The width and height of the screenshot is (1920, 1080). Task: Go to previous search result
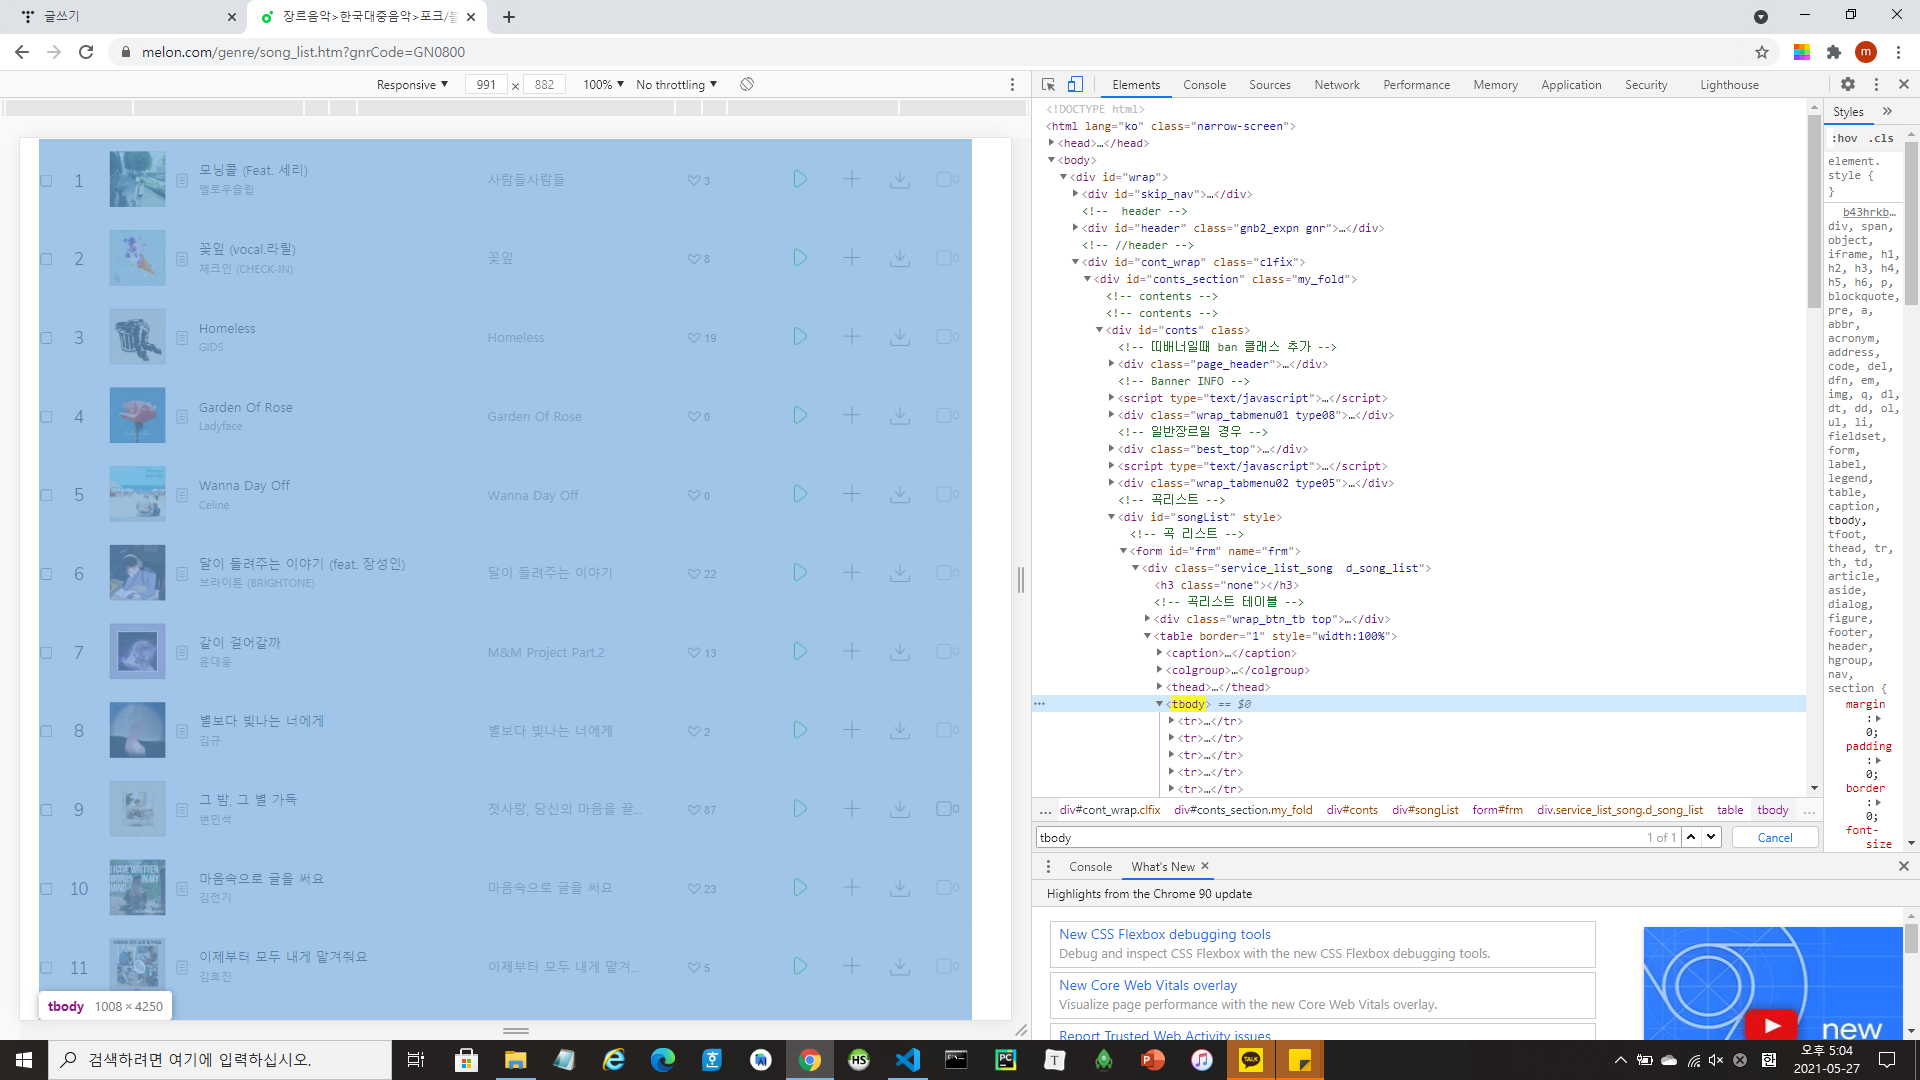1691,837
